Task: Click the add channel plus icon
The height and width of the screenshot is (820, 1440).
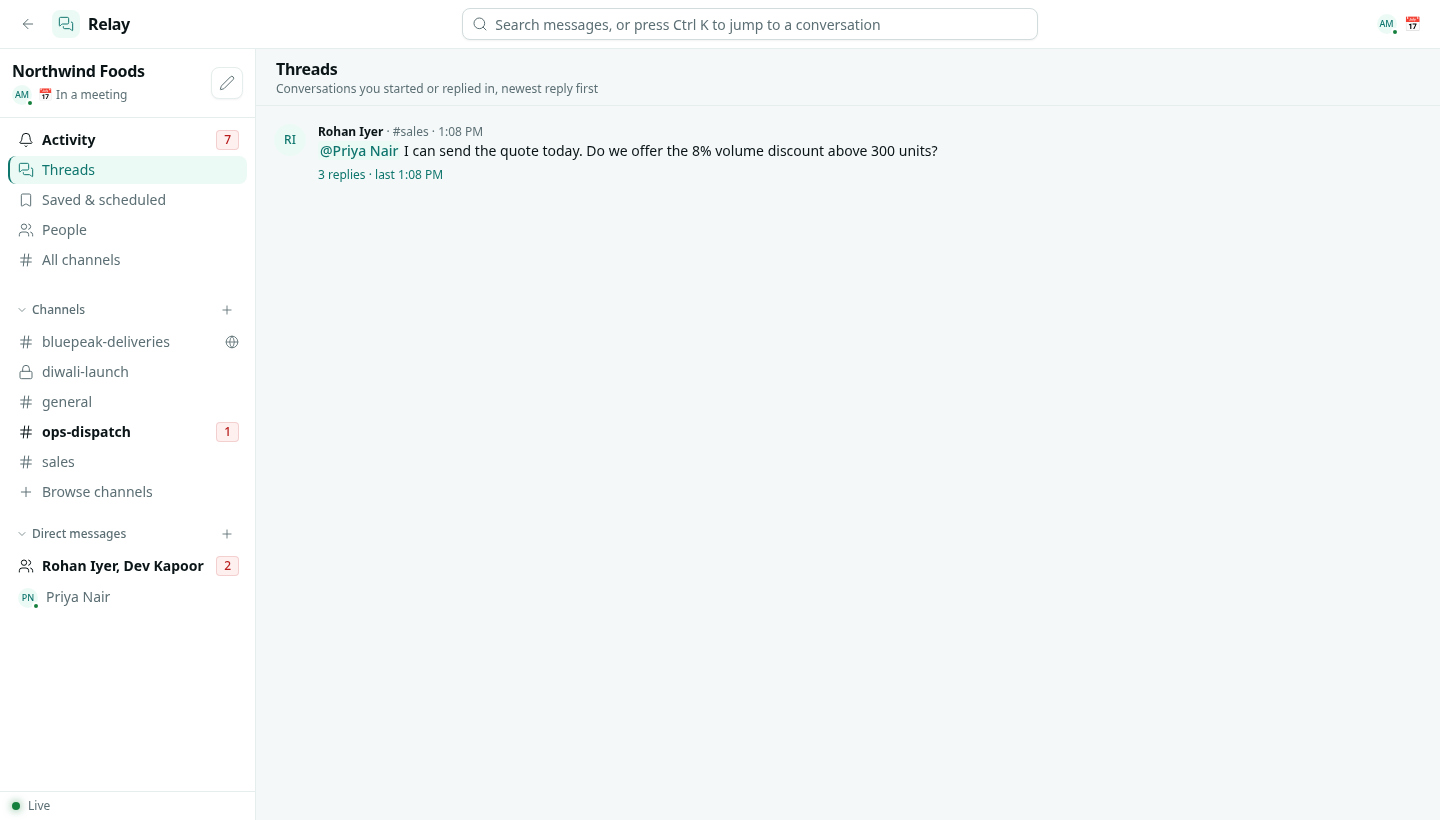Action: pos(227,310)
